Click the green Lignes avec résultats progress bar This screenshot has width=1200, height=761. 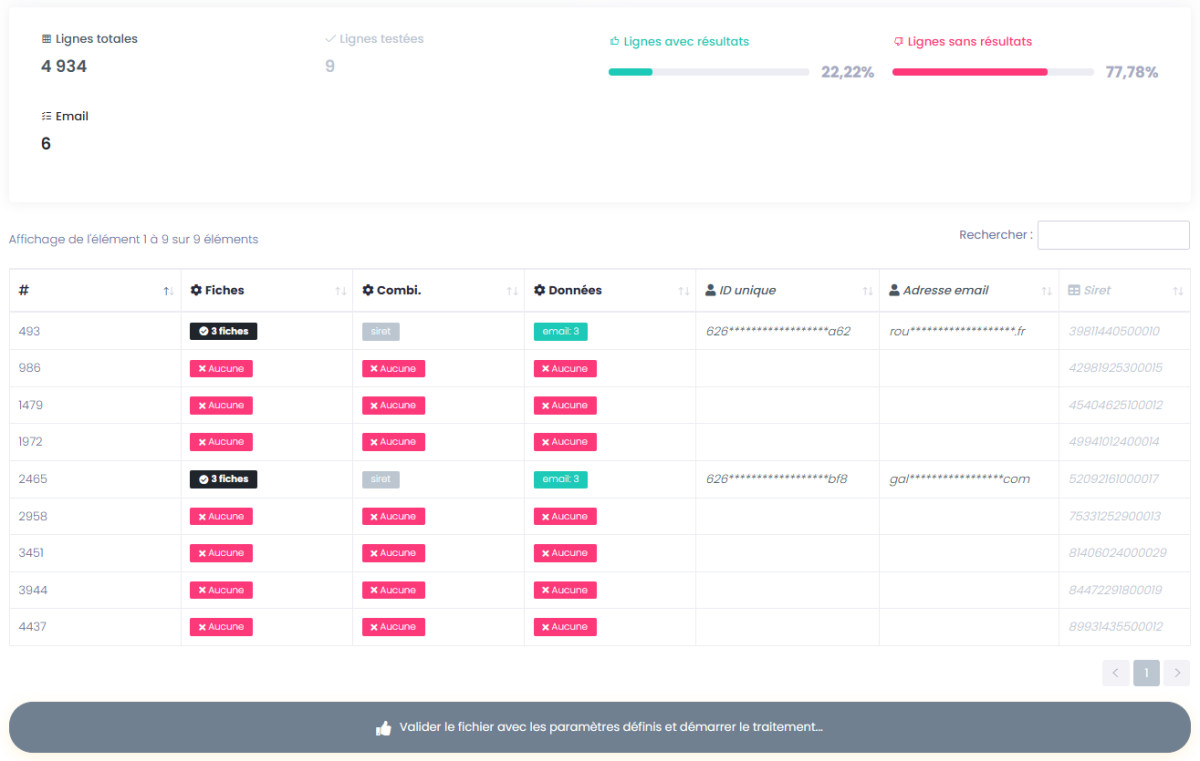(x=709, y=72)
